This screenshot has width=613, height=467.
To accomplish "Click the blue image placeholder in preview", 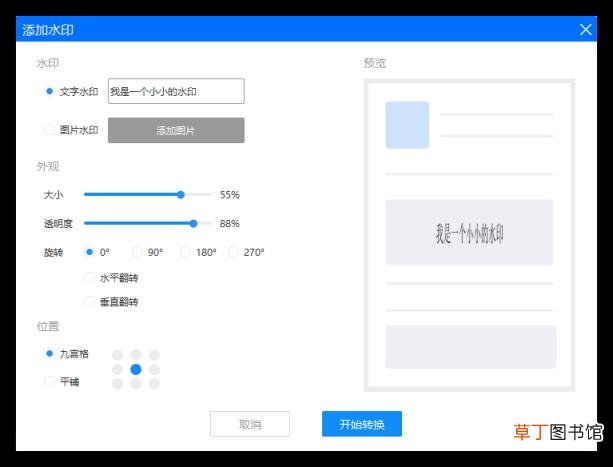I will pos(407,125).
